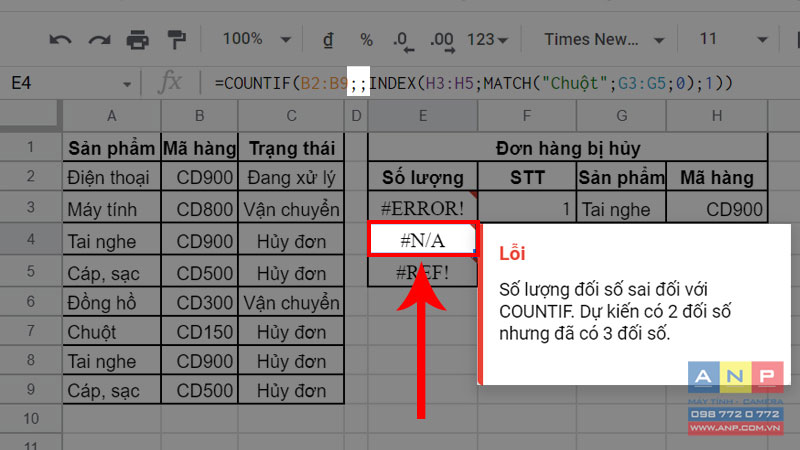
Task: Click 'CD900' cell in column H
Action: 717,208
